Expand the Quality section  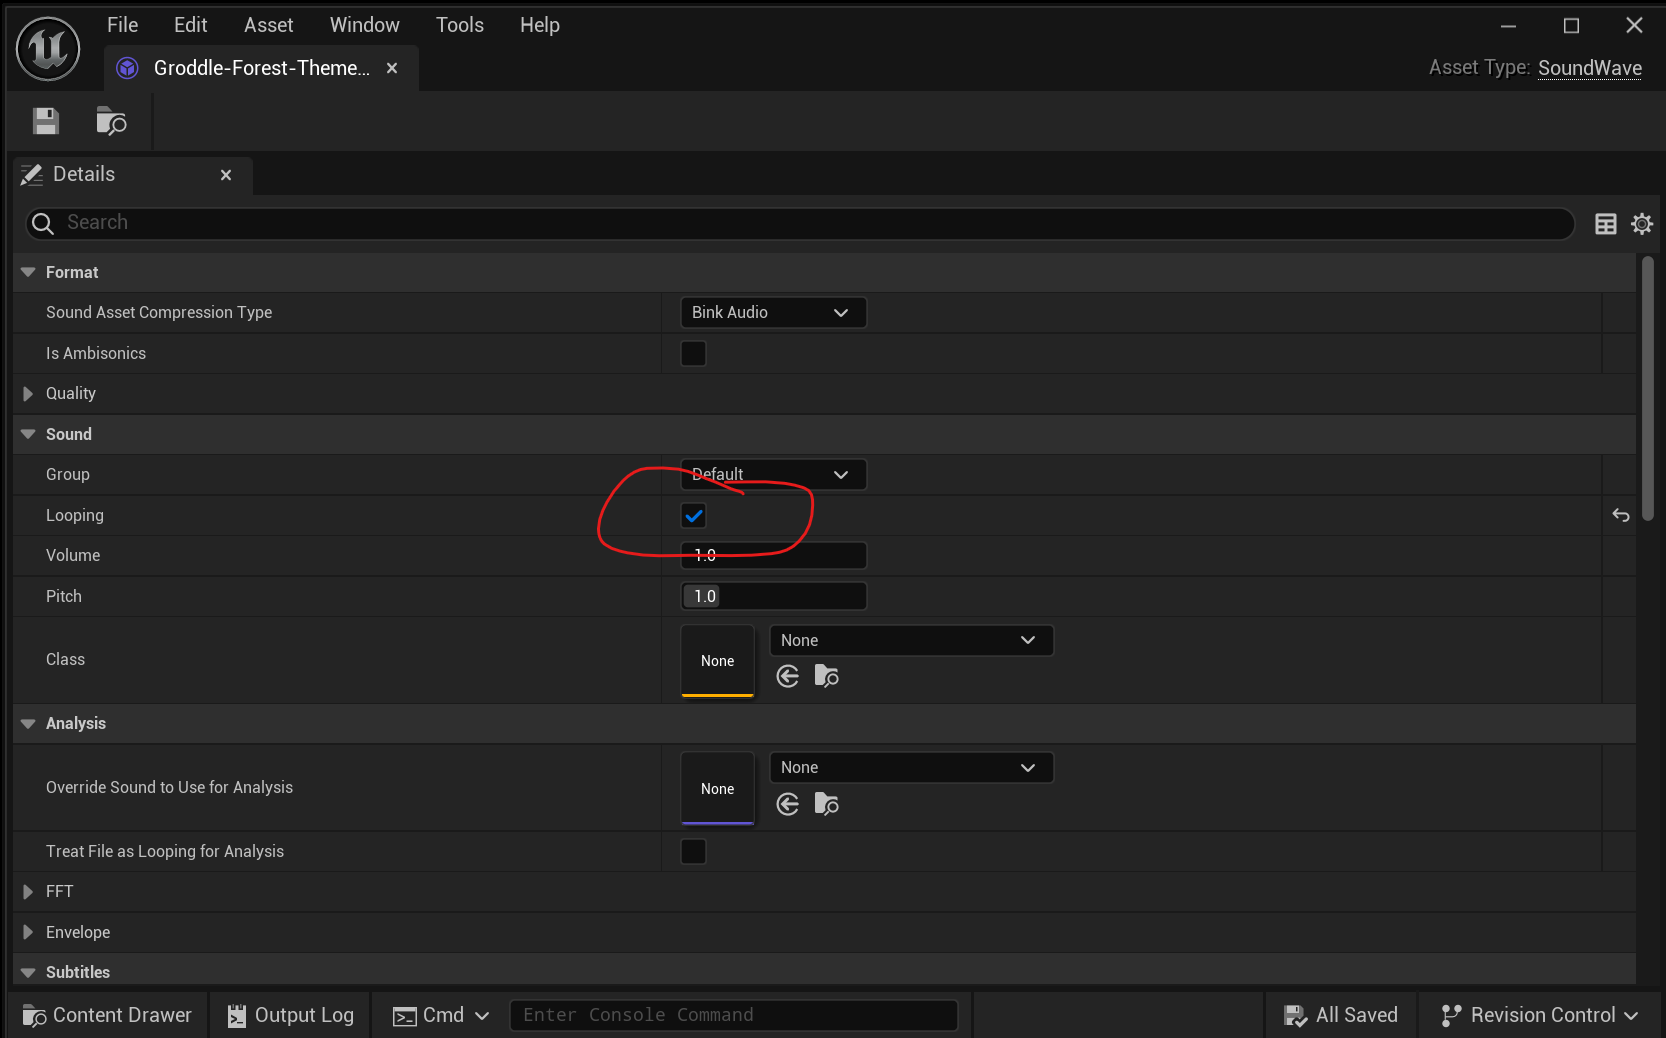(28, 393)
